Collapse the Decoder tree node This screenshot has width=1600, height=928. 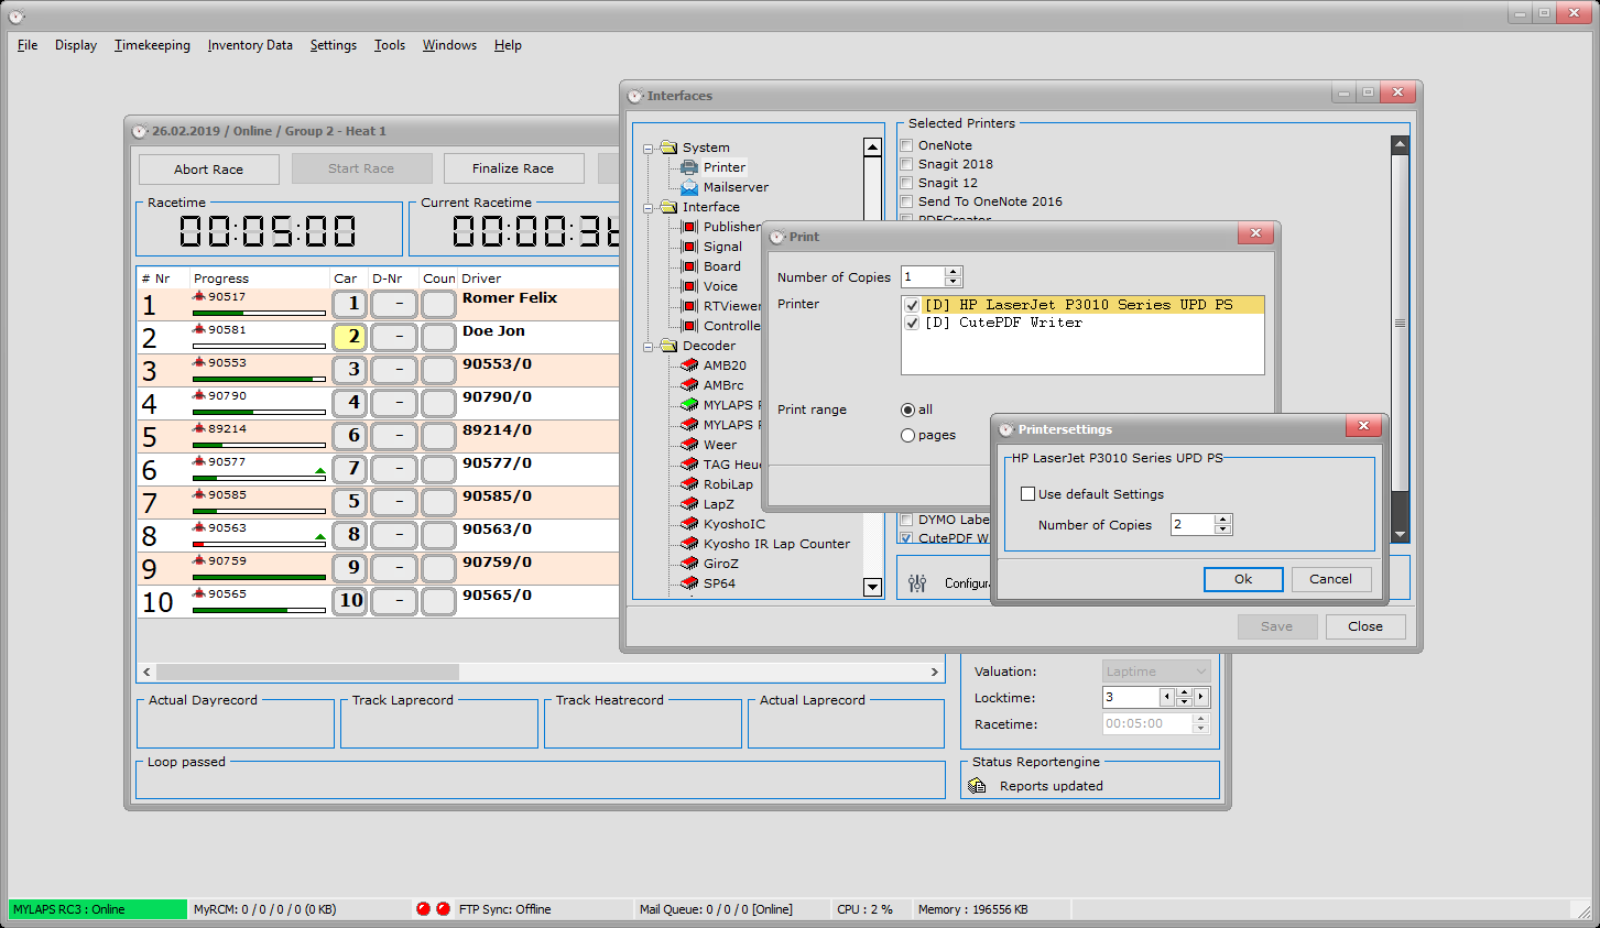pyautogui.click(x=648, y=346)
